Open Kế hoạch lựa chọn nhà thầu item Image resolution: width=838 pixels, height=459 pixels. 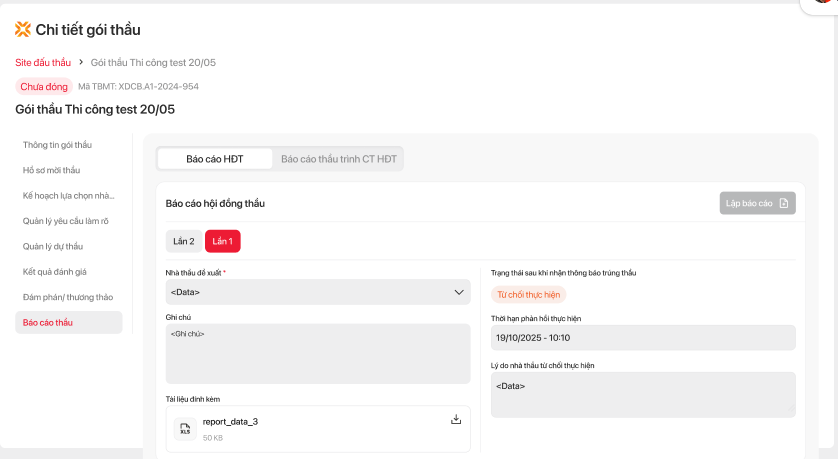pos(68,195)
